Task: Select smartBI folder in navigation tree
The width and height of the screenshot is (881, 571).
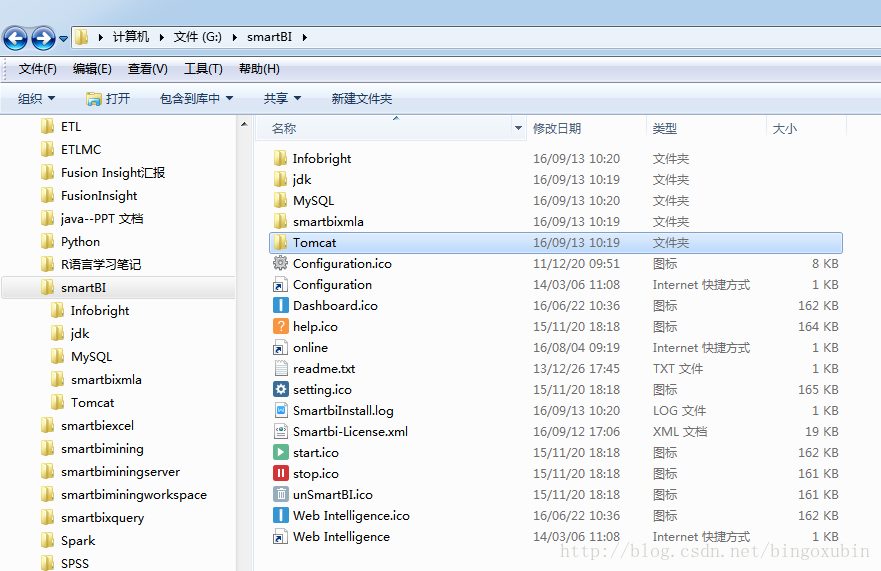Action: [119, 288]
